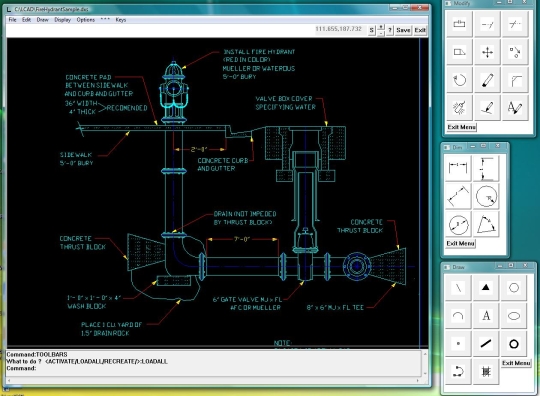Select the horizontal dimension tool
540x396 pixels.
(x=458, y=168)
